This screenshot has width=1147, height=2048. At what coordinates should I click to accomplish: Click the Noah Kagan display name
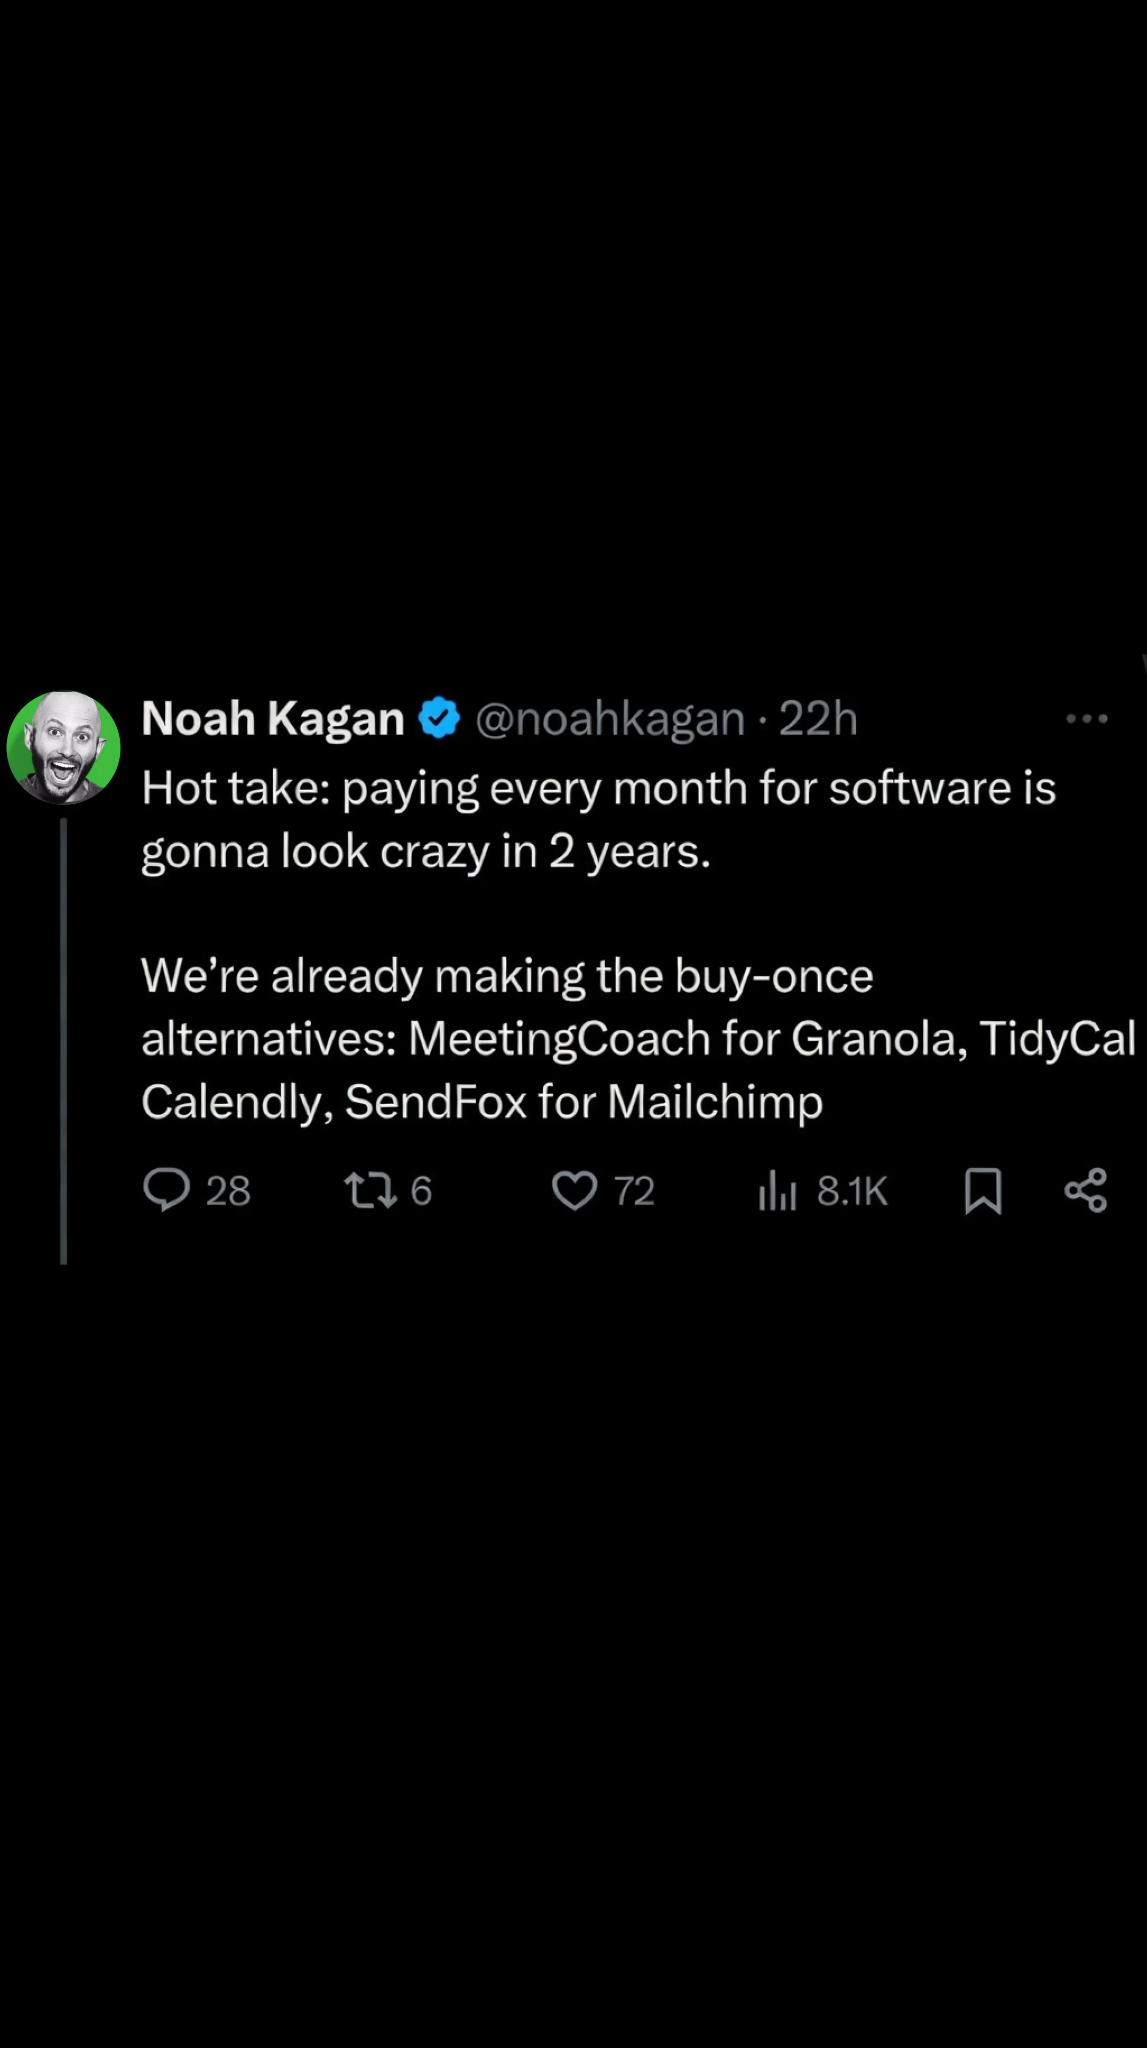coord(272,719)
